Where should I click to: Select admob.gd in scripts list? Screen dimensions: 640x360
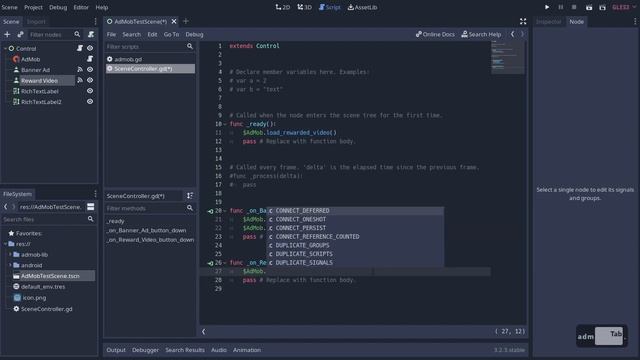(x=150, y=59)
